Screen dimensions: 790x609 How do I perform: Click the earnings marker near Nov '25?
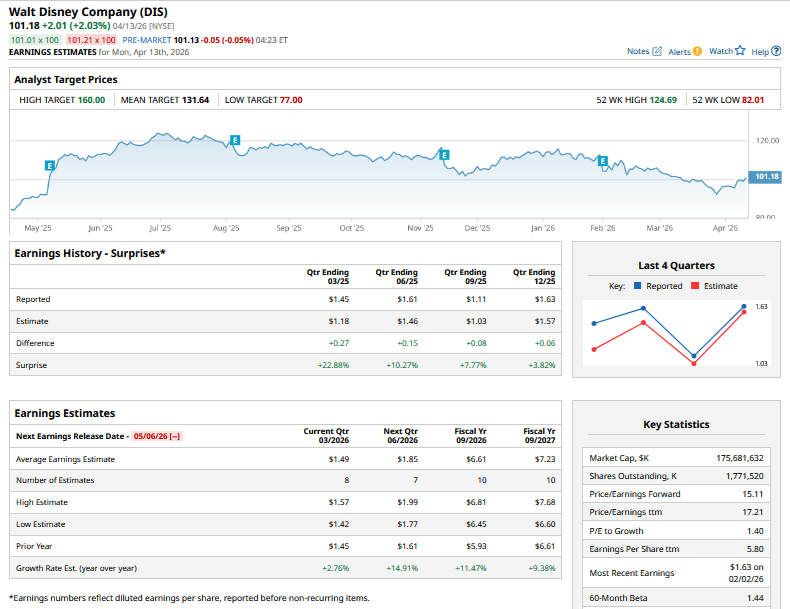(443, 154)
